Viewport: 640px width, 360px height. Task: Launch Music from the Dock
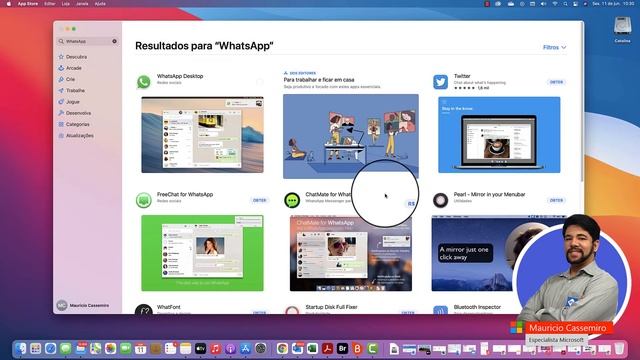(216, 349)
